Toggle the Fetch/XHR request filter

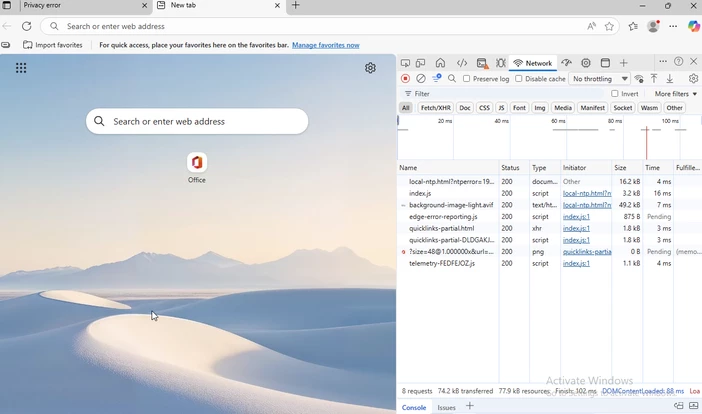coord(435,108)
